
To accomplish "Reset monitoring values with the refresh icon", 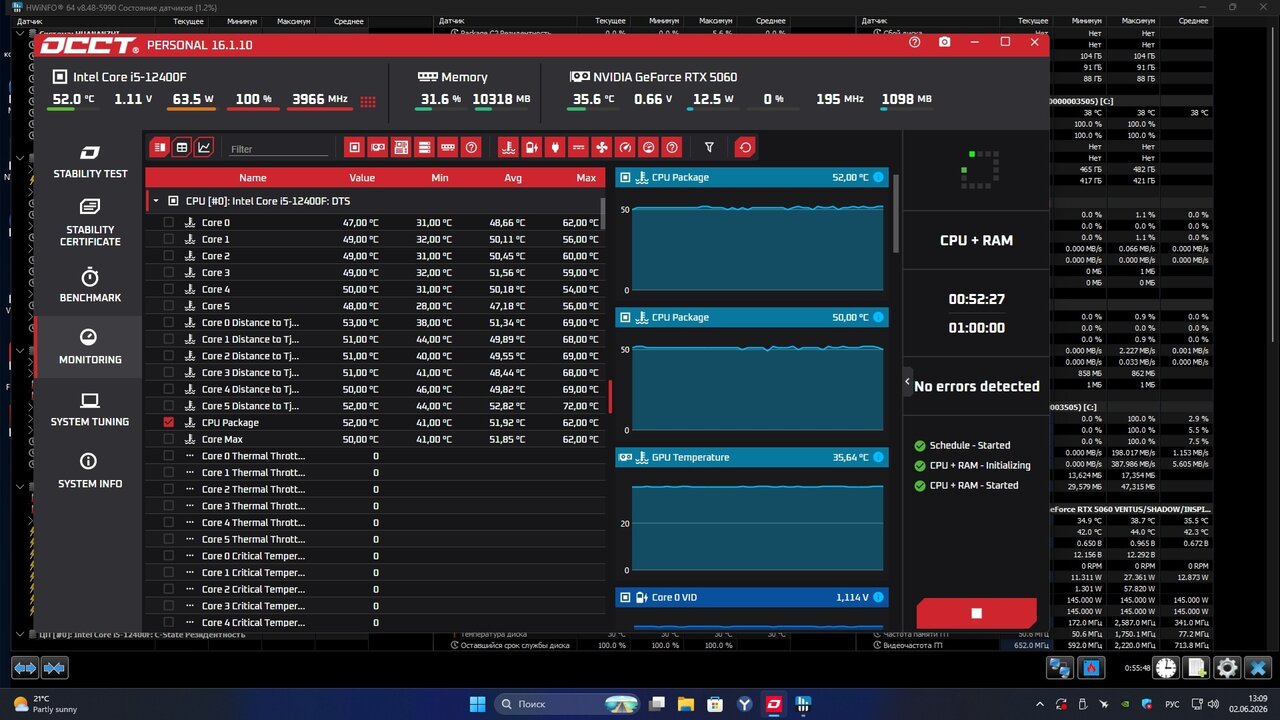I will [745, 147].
